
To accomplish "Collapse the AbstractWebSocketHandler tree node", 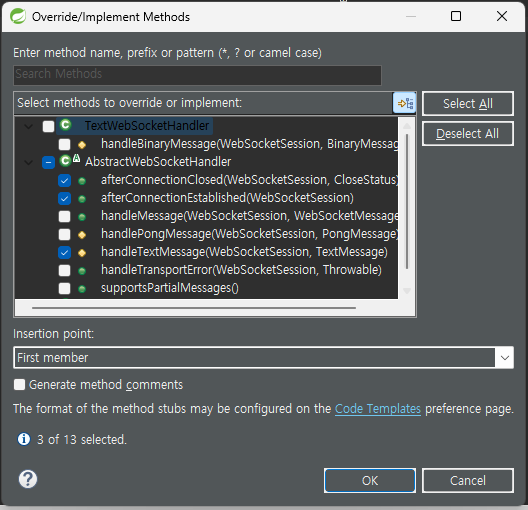I will click(29, 163).
